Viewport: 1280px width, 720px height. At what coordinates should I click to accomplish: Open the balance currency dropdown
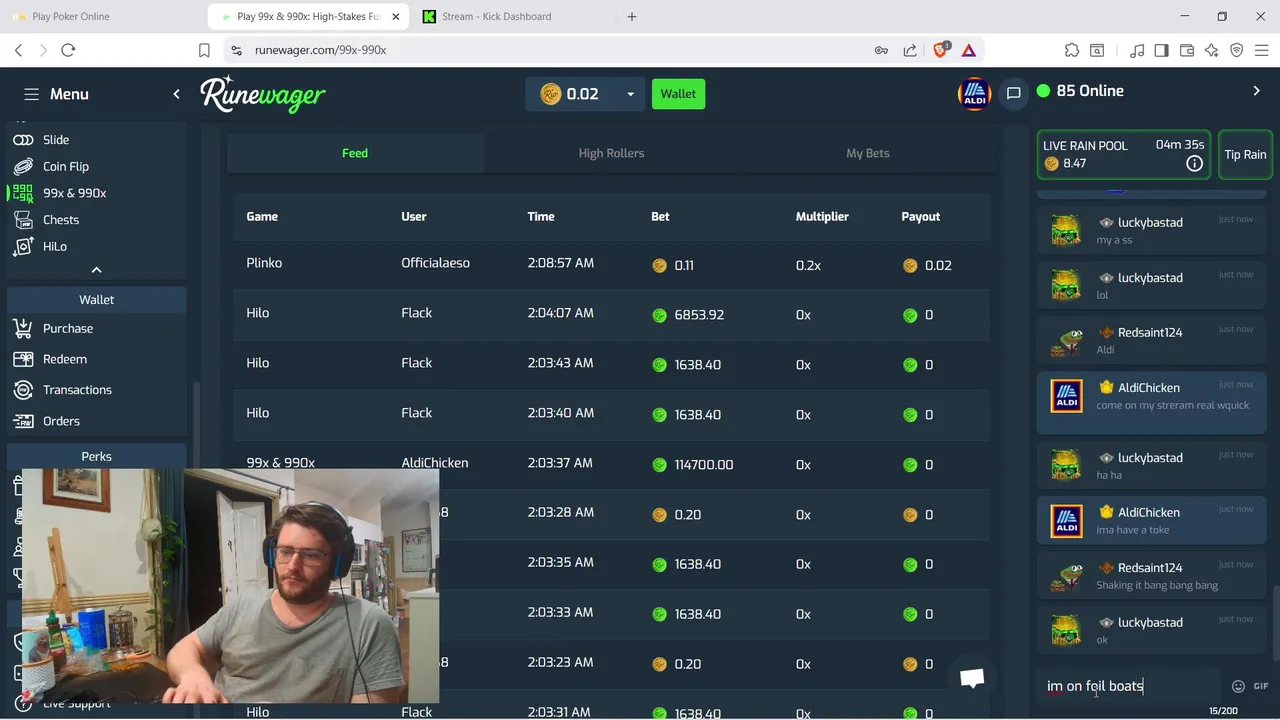585,94
